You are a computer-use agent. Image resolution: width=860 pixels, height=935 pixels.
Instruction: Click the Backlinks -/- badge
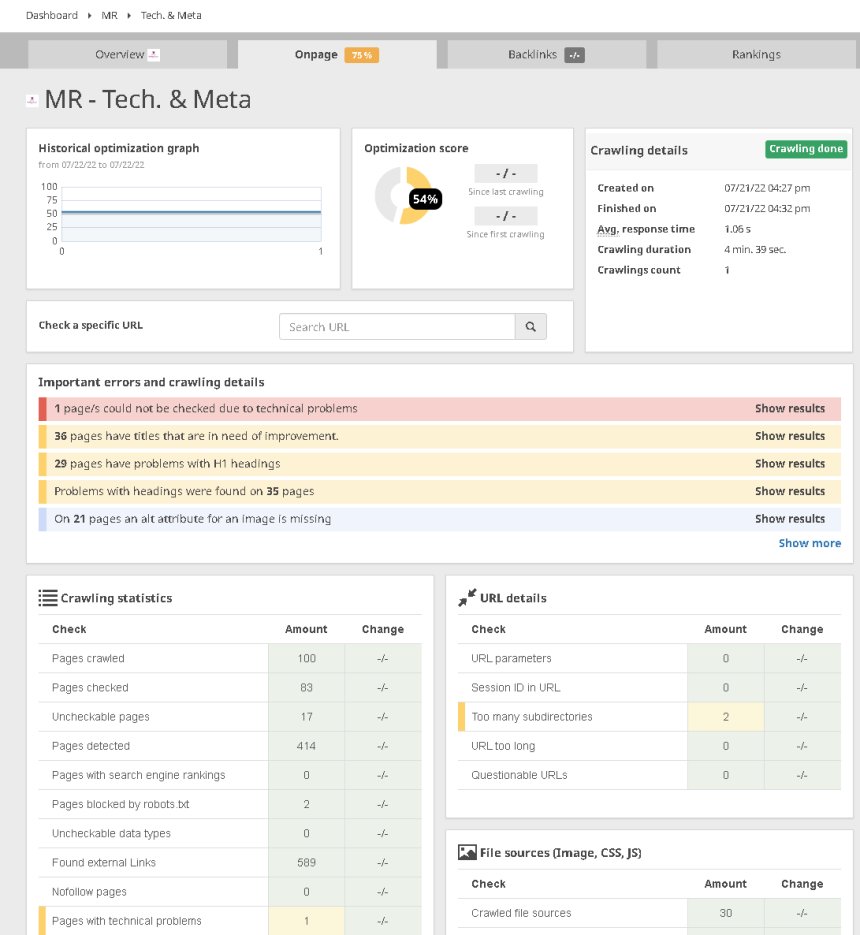(x=574, y=55)
